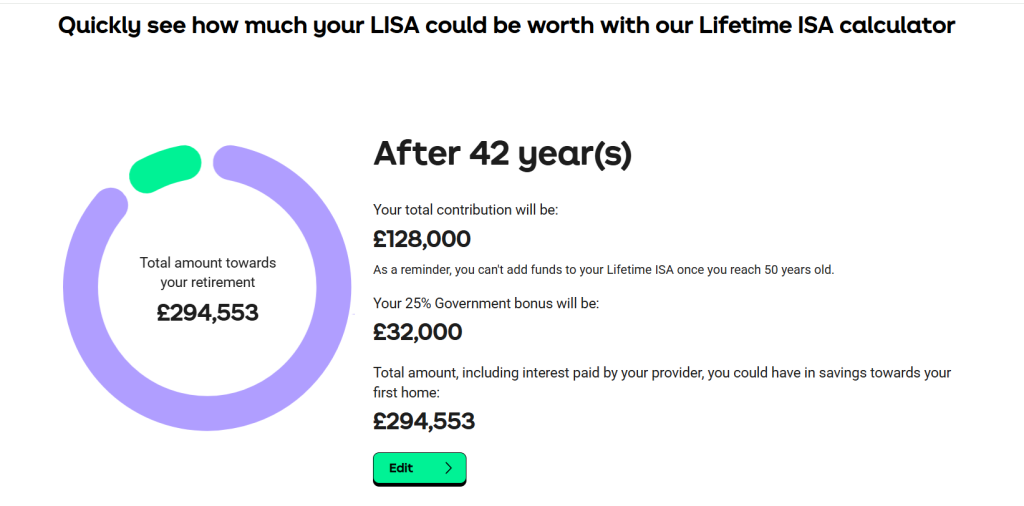
Task: Click "Total amount towards your retirement" label
Action: coord(208,272)
